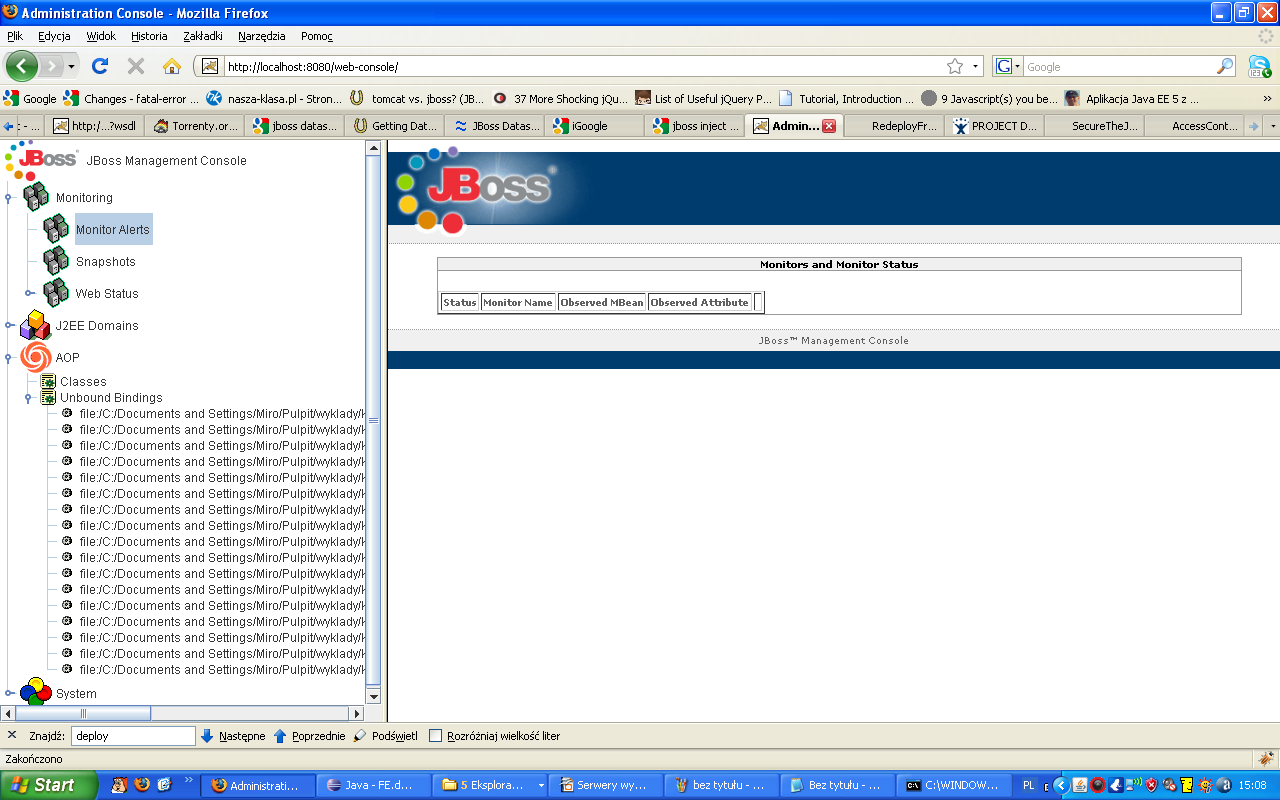The width and height of the screenshot is (1280, 800).
Task: Open the C:\WINDOW... taskbar command prompt
Action: [953, 785]
